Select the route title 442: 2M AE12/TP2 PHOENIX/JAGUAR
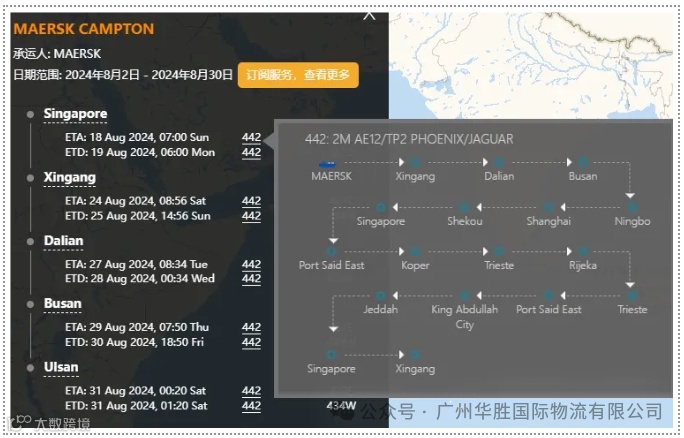The width and height of the screenshot is (684, 438). point(409,139)
